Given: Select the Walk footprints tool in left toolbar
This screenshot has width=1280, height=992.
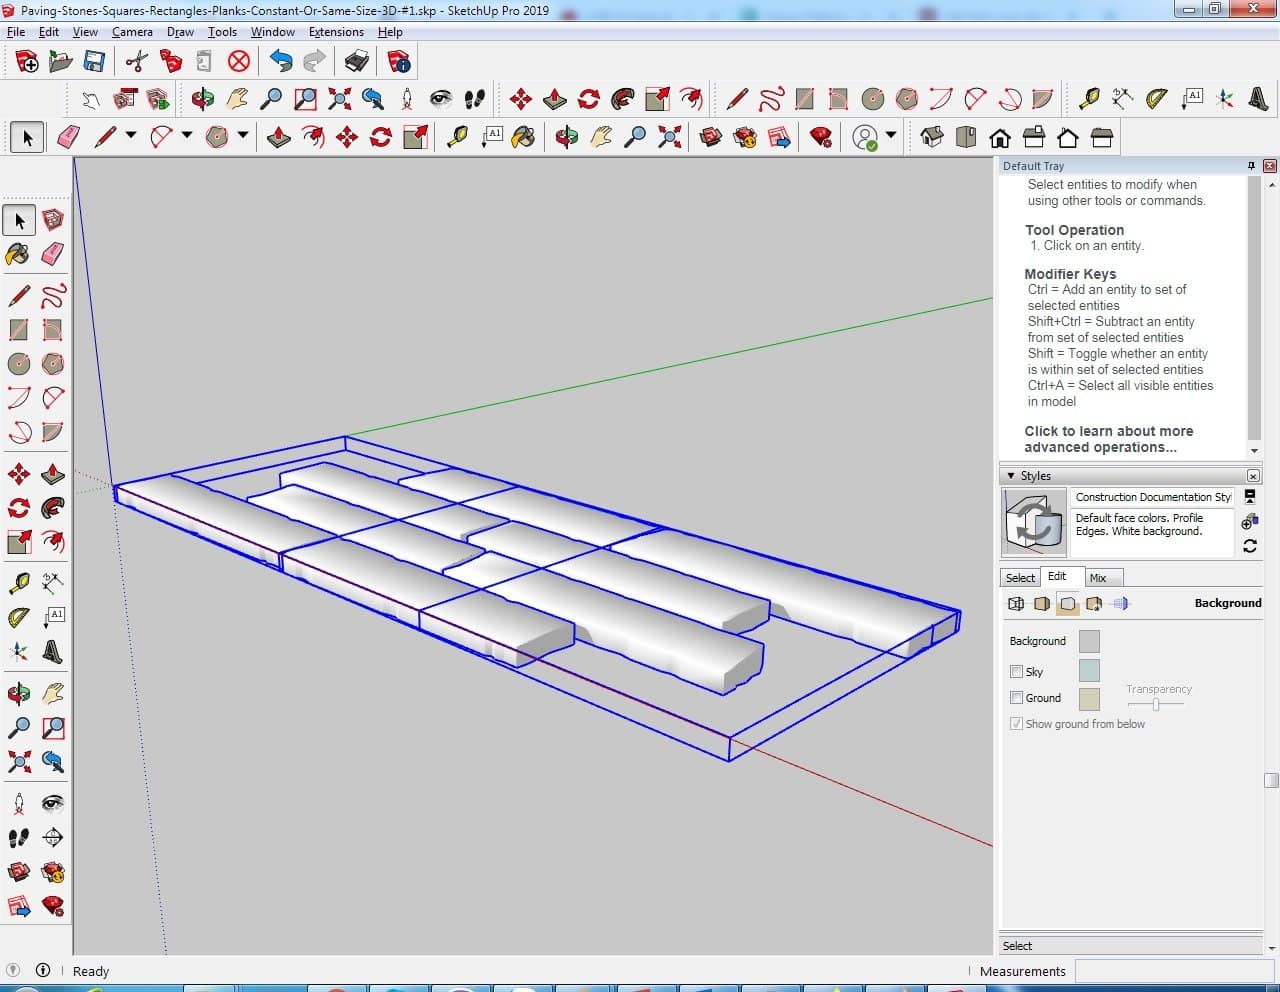Looking at the screenshot, I should (19, 838).
